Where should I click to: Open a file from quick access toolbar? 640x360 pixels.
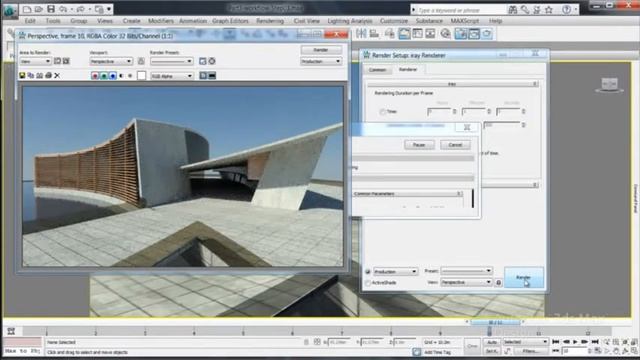coord(39,9)
